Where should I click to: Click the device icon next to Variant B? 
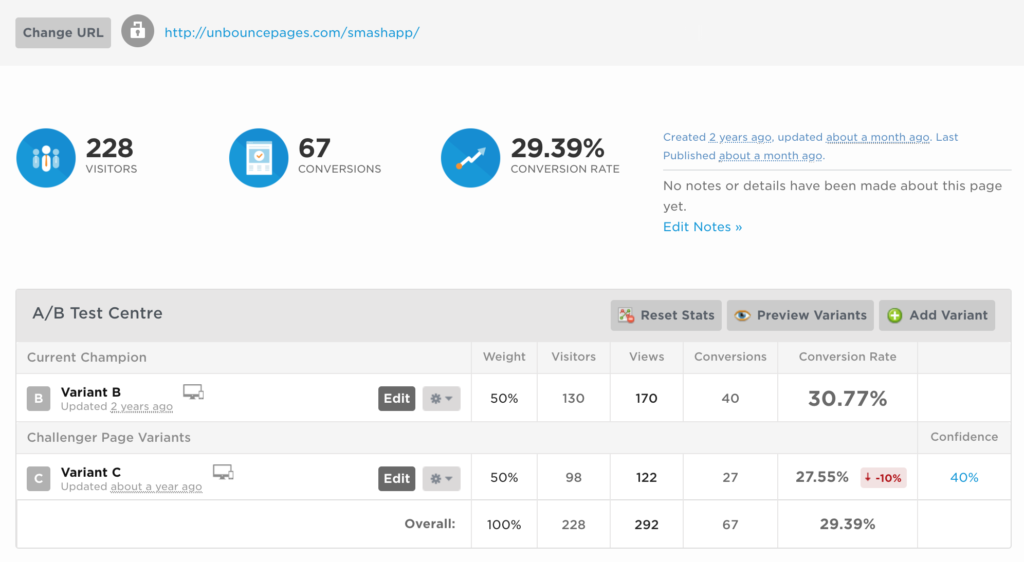coord(193,392)
